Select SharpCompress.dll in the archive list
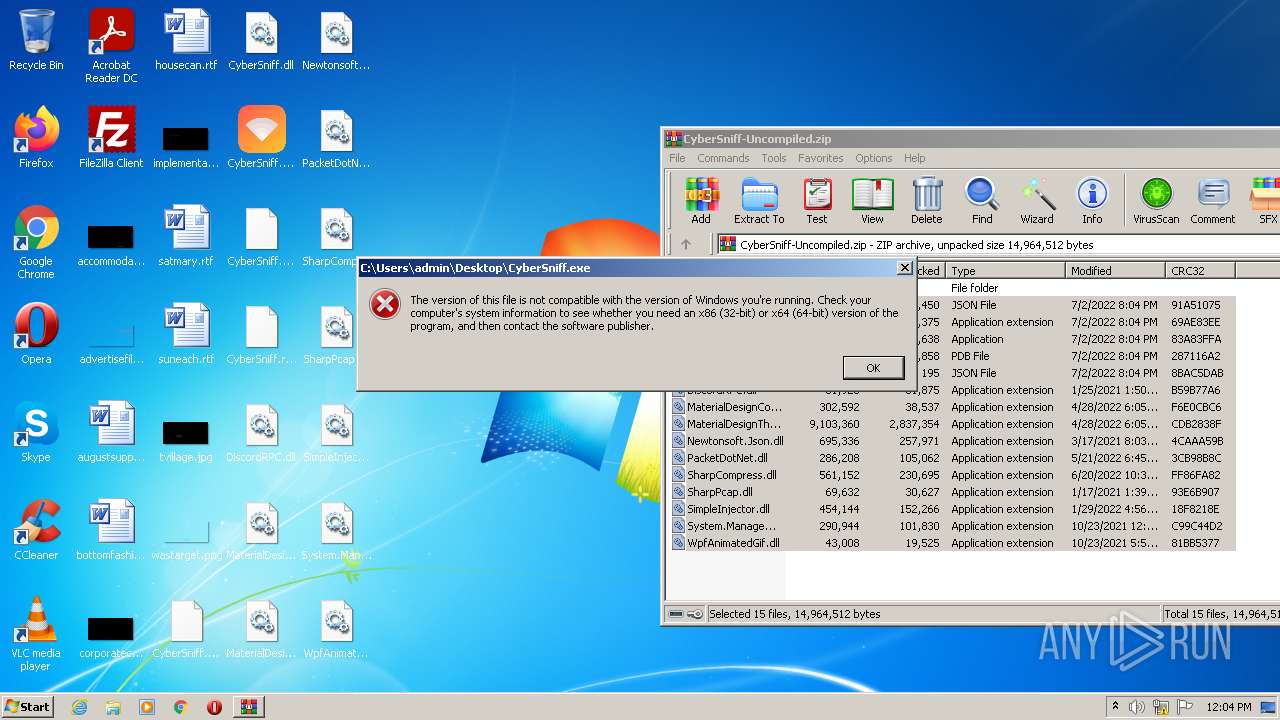 [x=953, y=475]
